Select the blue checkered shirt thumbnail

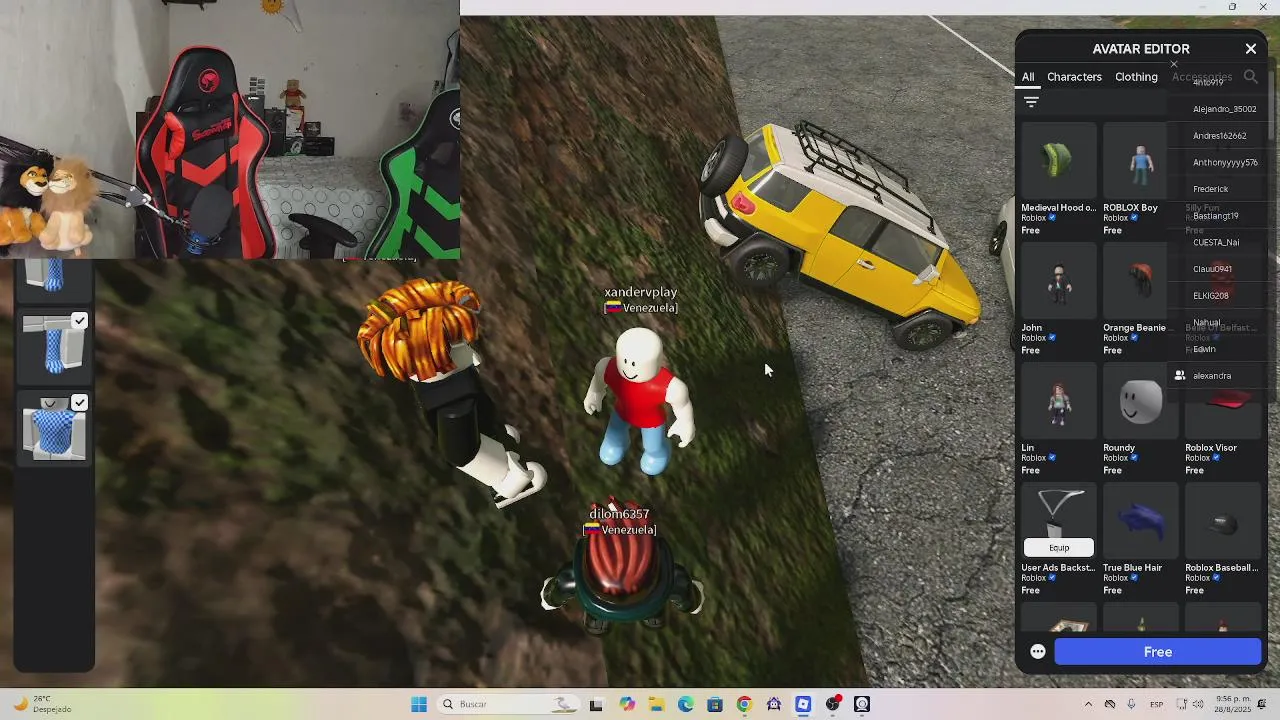click(54, 428)
